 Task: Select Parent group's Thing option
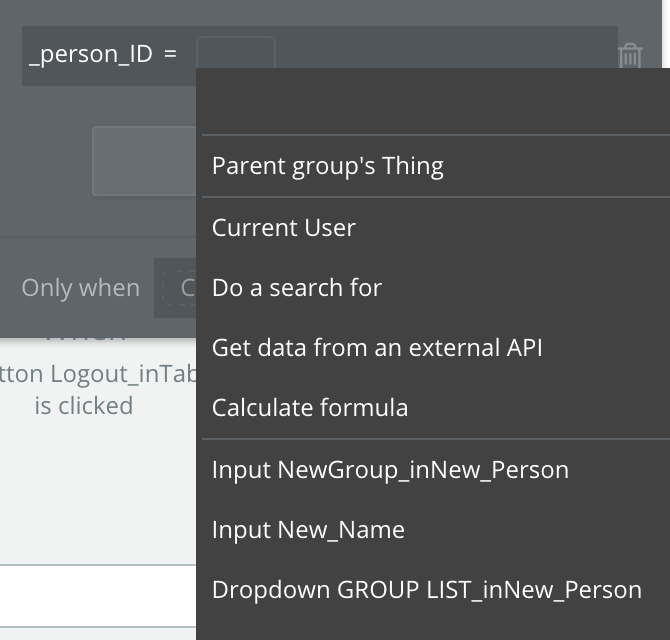(x=328, y=166)
